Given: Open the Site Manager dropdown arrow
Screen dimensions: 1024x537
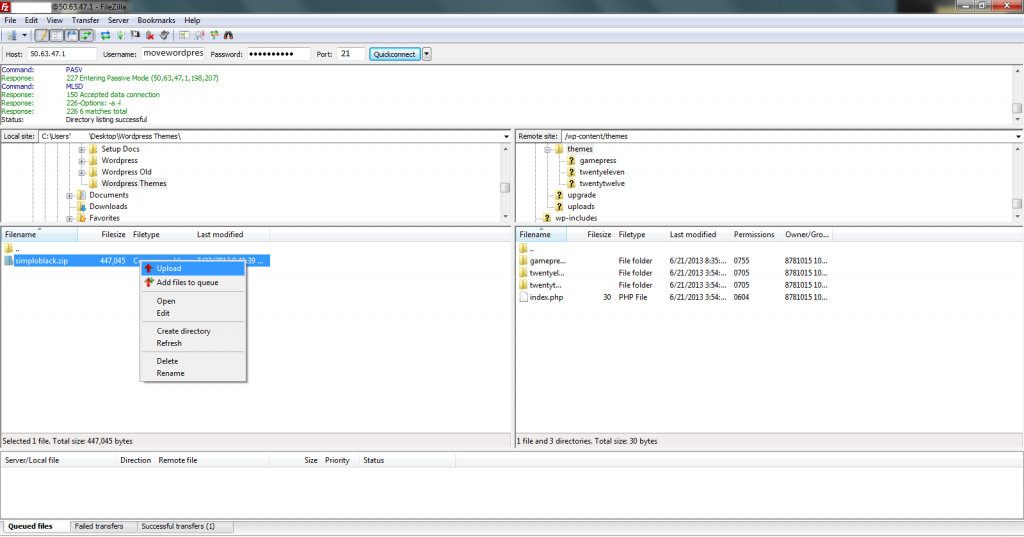Looking at the screenshot, I should pyautogui.click(x=25, y=35).
